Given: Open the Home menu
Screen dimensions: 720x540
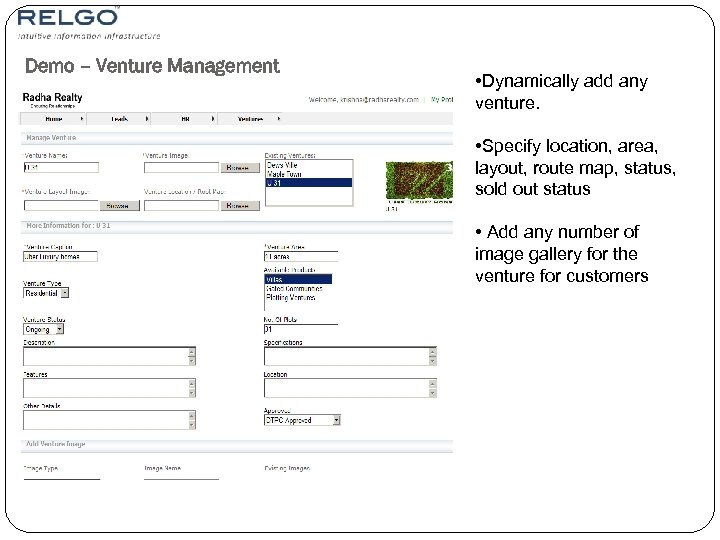Looking at the screenshot, I should coord(53,119).
